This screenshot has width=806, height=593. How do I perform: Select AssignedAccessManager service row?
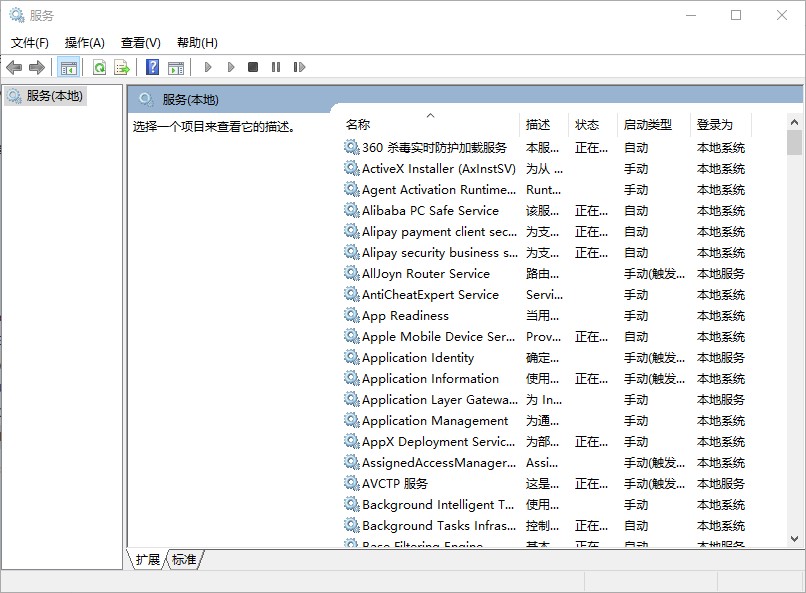pyautogui.click(x=545, y=462)
